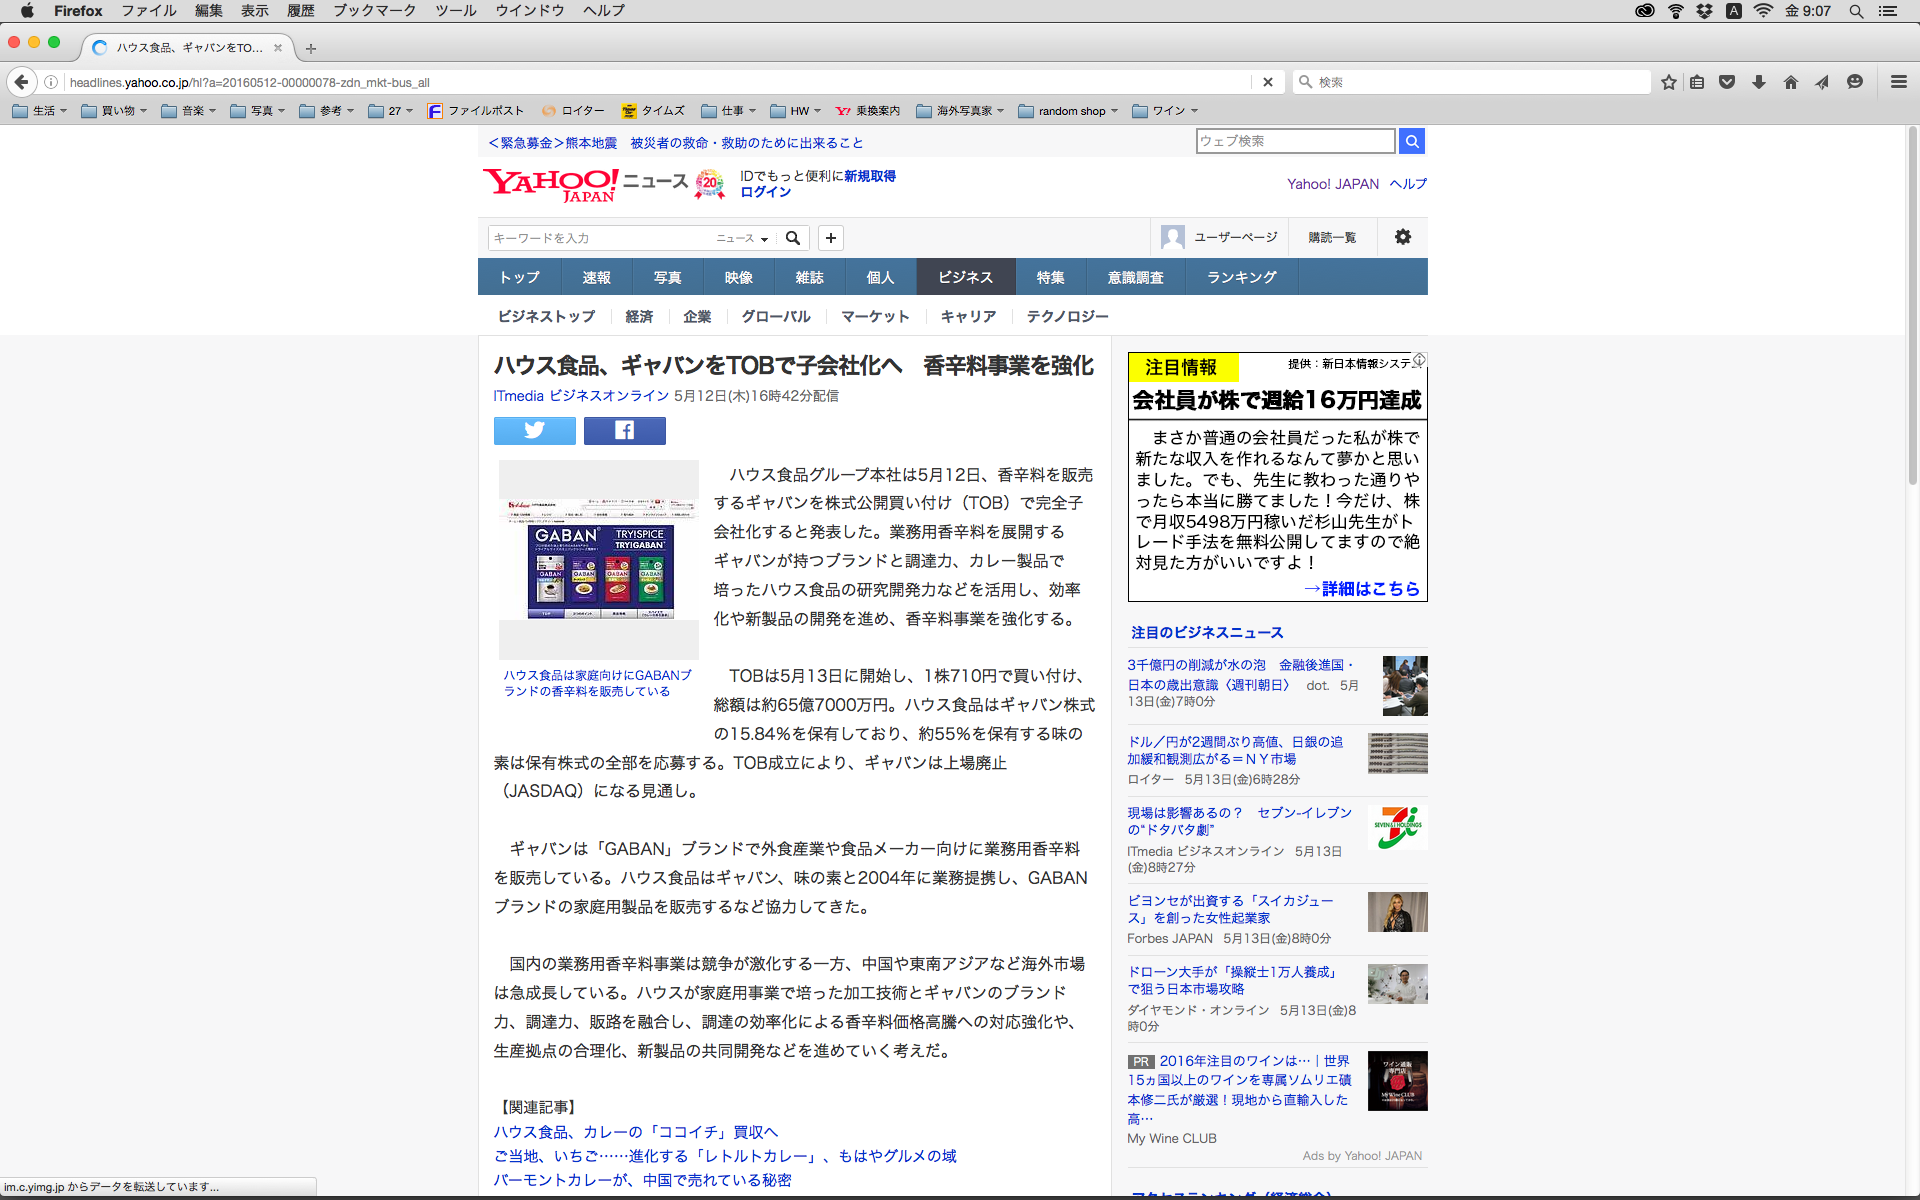Click the plus button beside keyword search

tap(830, 238)
